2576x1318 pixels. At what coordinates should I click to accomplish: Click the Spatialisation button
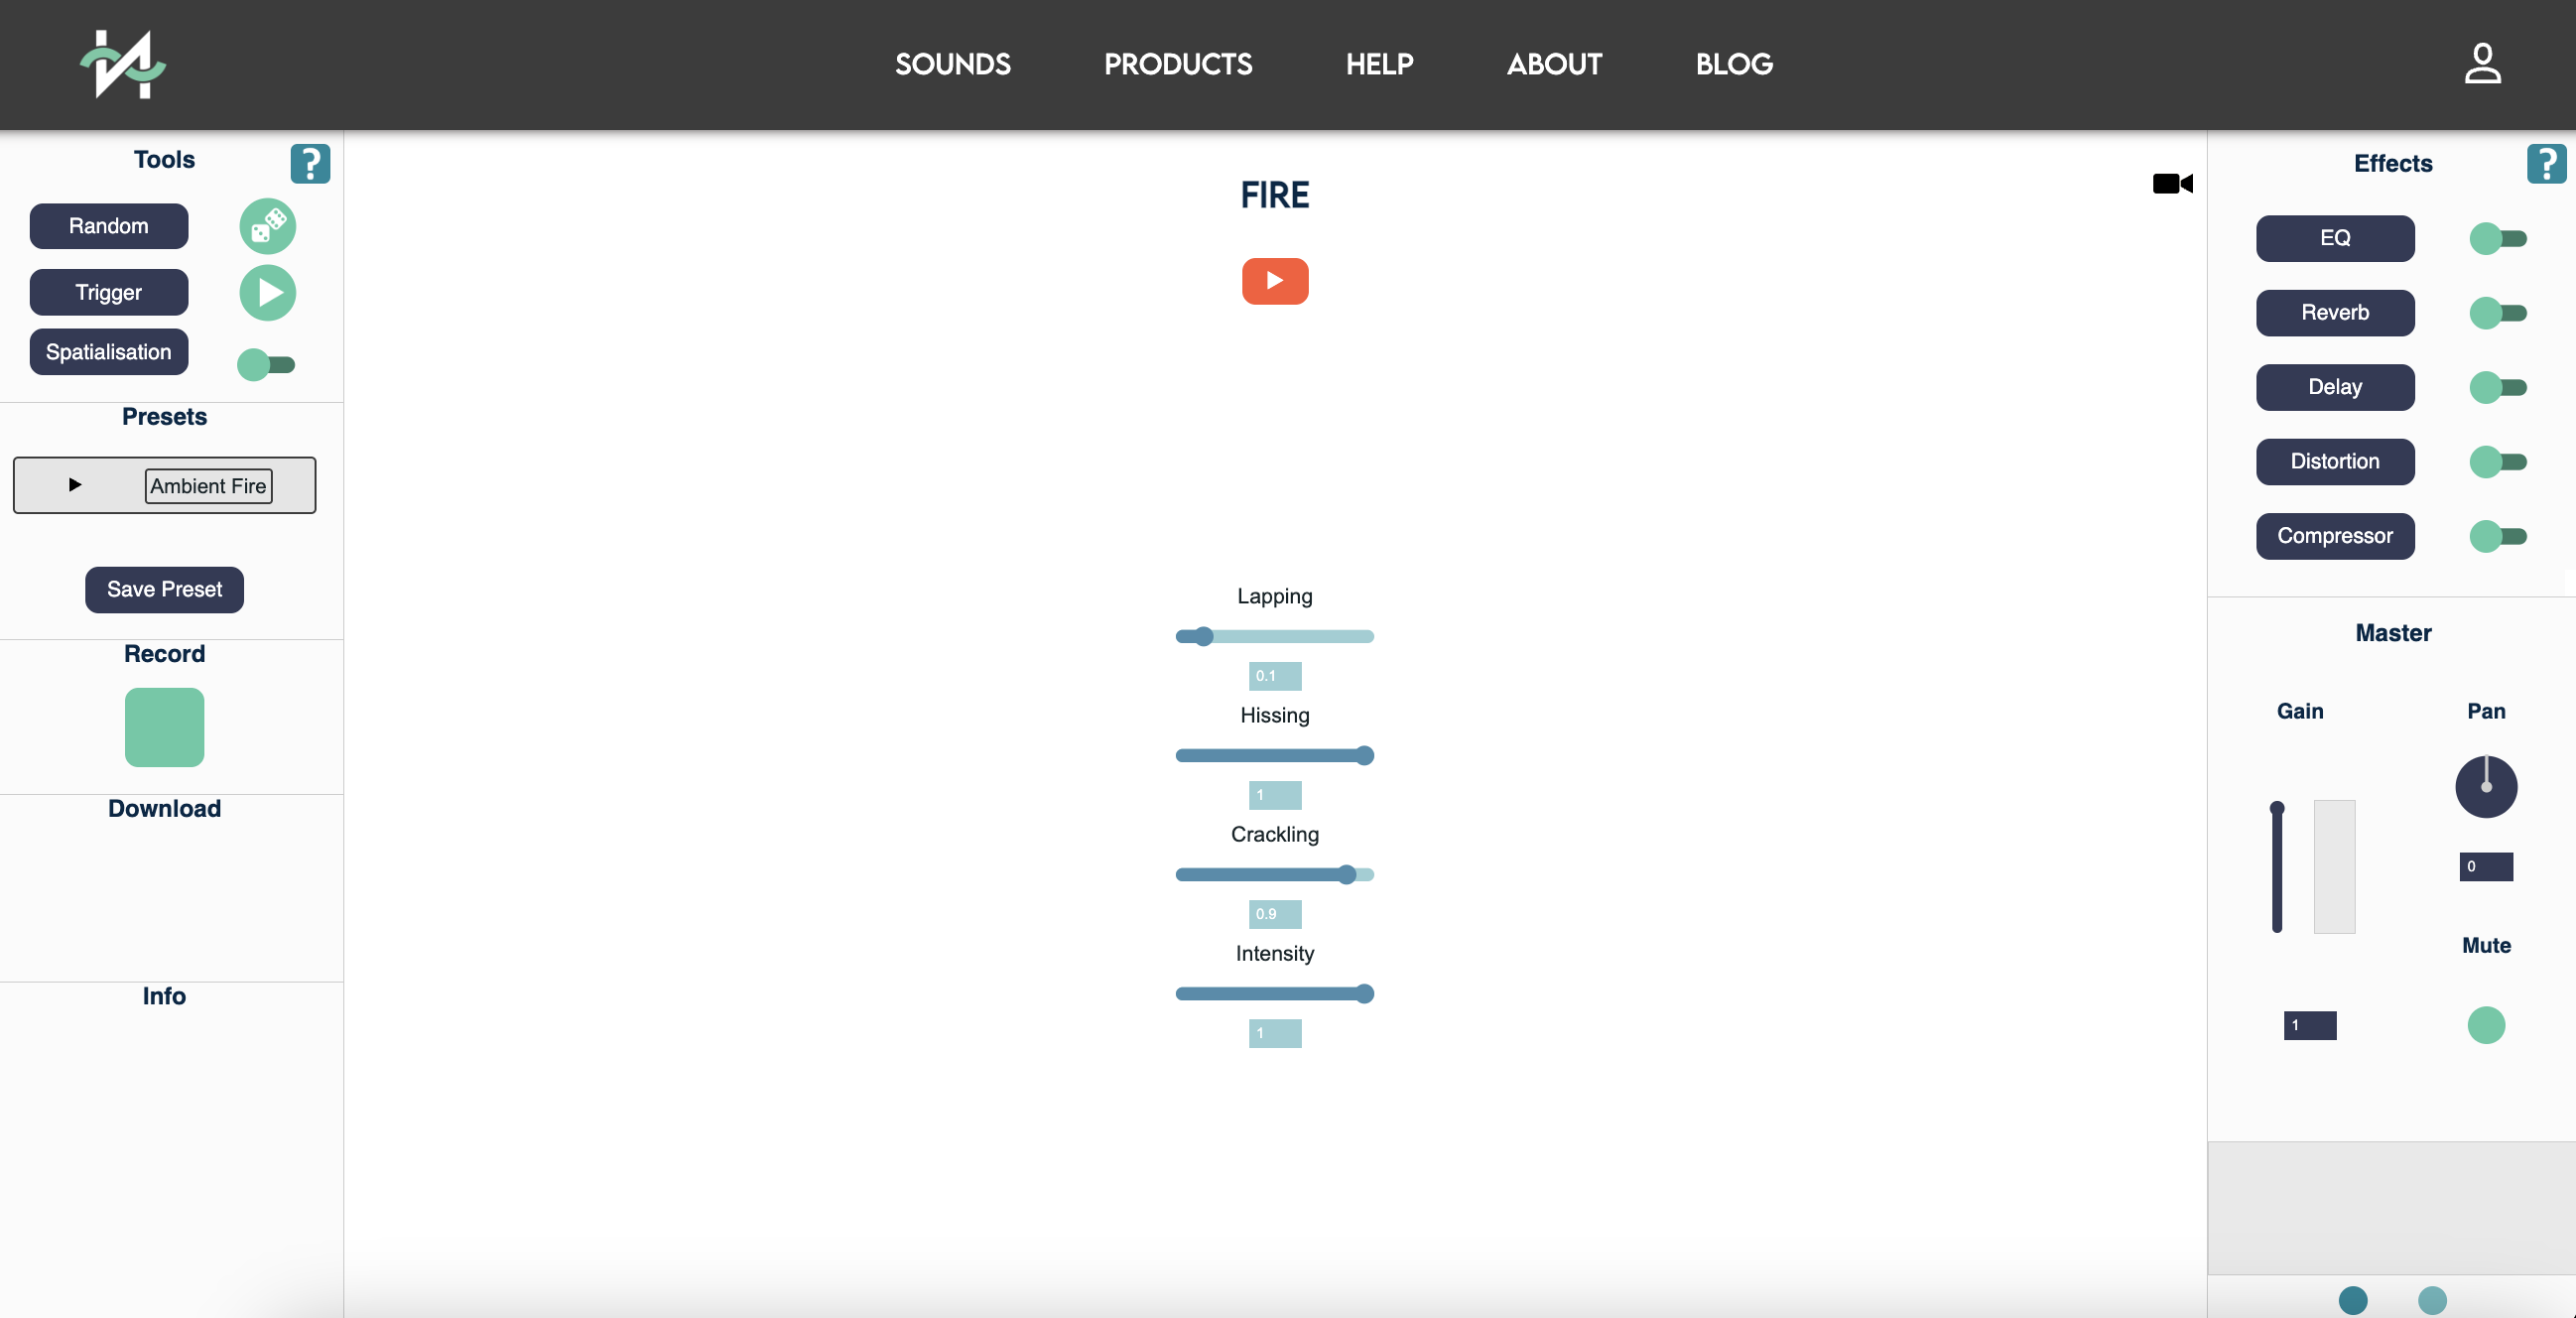pos(109,352)
